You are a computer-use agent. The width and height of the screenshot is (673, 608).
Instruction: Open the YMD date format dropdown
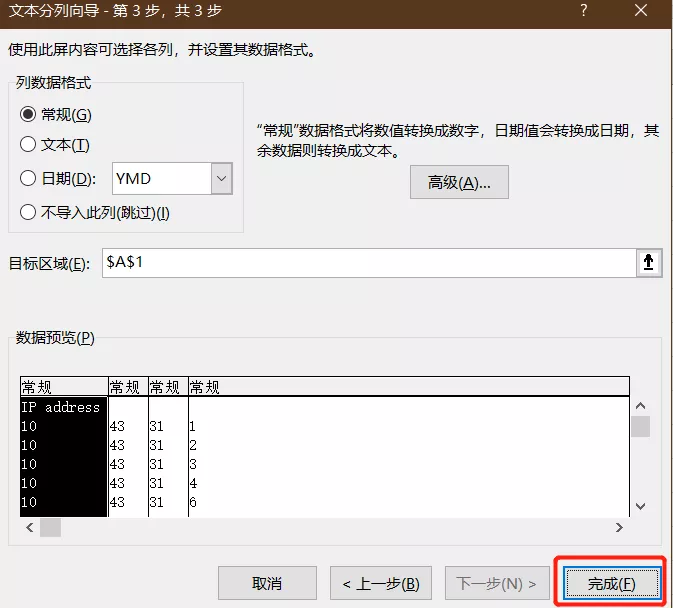pyautogui.click(x=221, y=179)
